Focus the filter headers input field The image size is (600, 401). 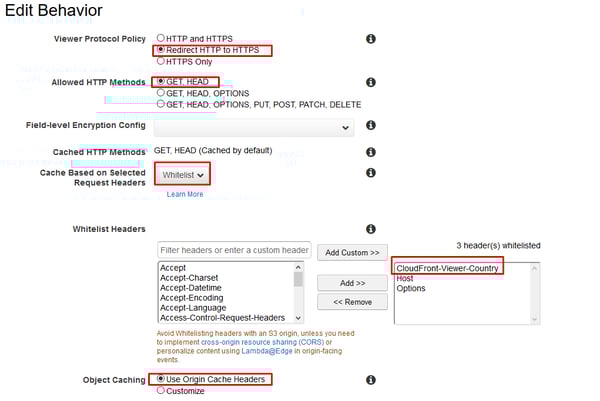click(x=234, y=250)
